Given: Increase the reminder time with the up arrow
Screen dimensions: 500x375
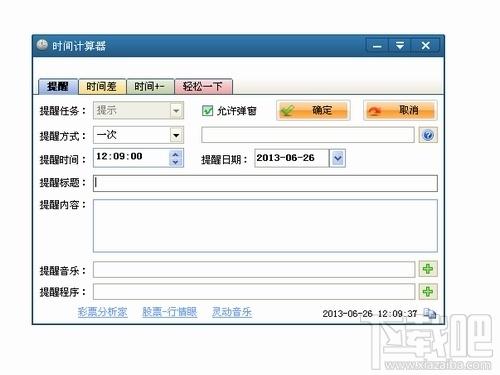Looking at the screenshot, I should click(176, 154).
